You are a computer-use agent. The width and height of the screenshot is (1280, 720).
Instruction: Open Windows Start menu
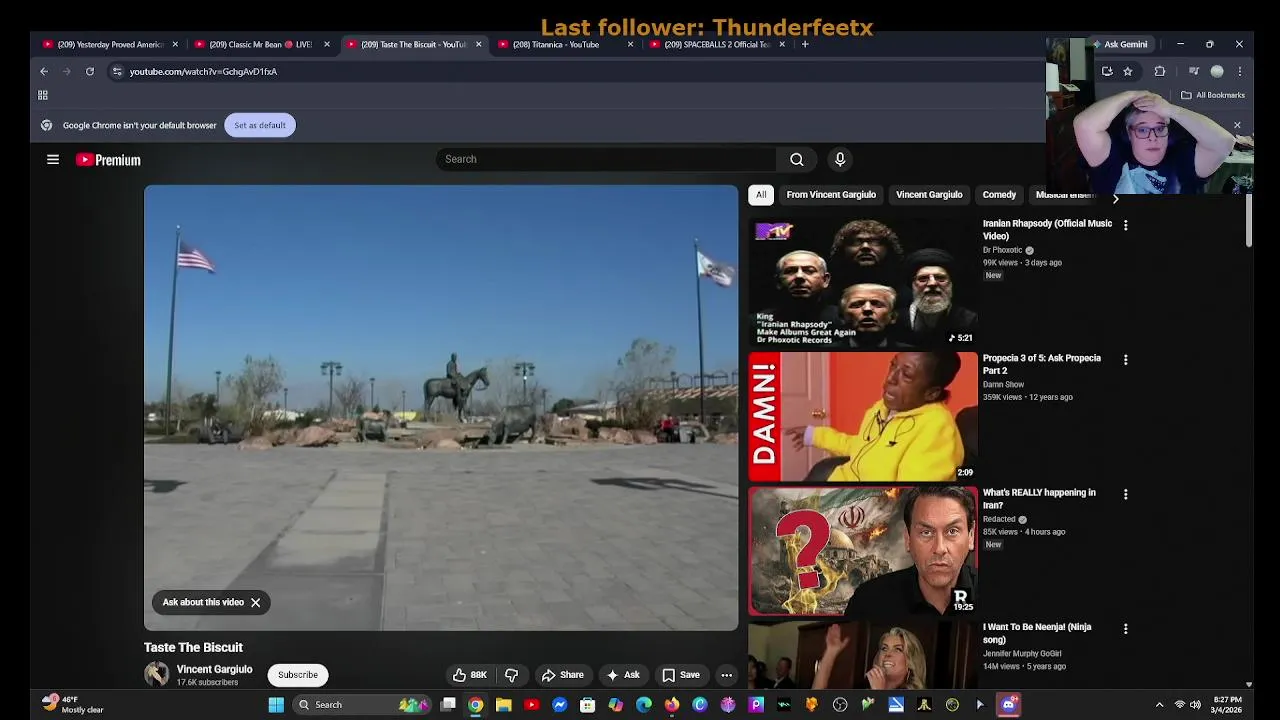(x=276, y=705)
